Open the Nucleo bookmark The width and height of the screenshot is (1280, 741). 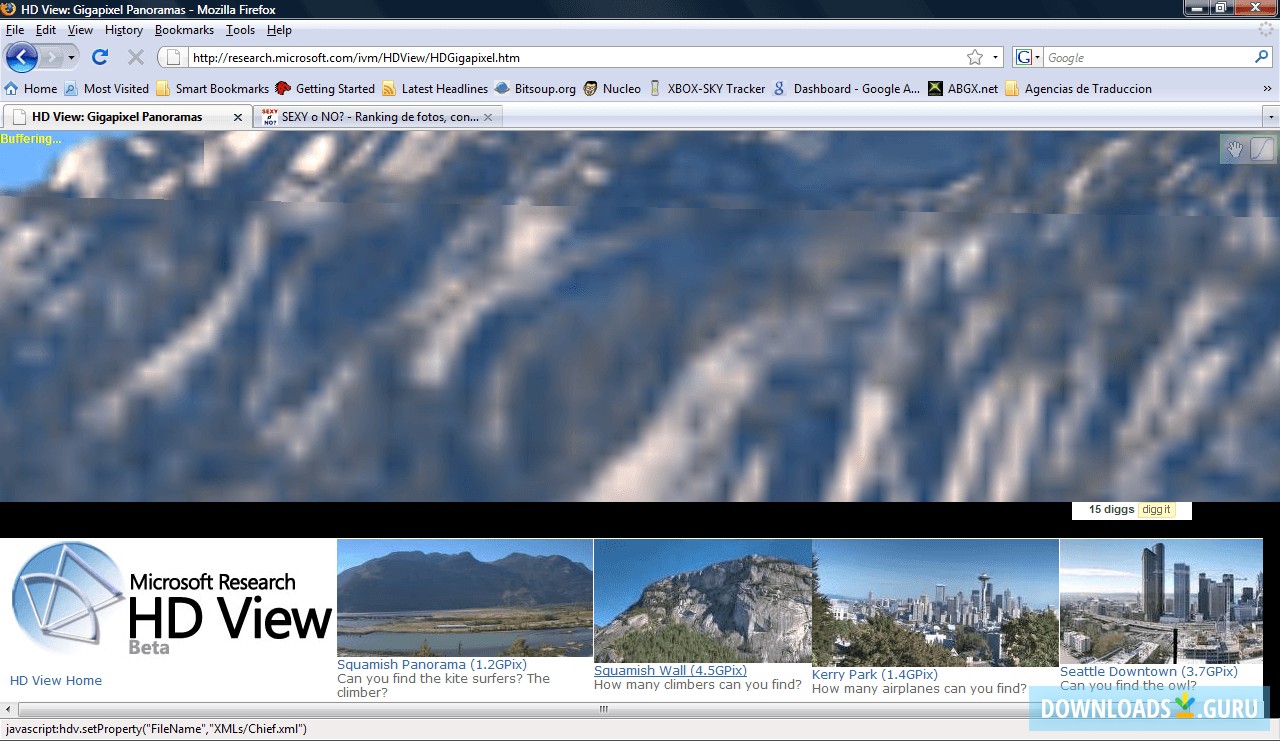click(613, 88)
